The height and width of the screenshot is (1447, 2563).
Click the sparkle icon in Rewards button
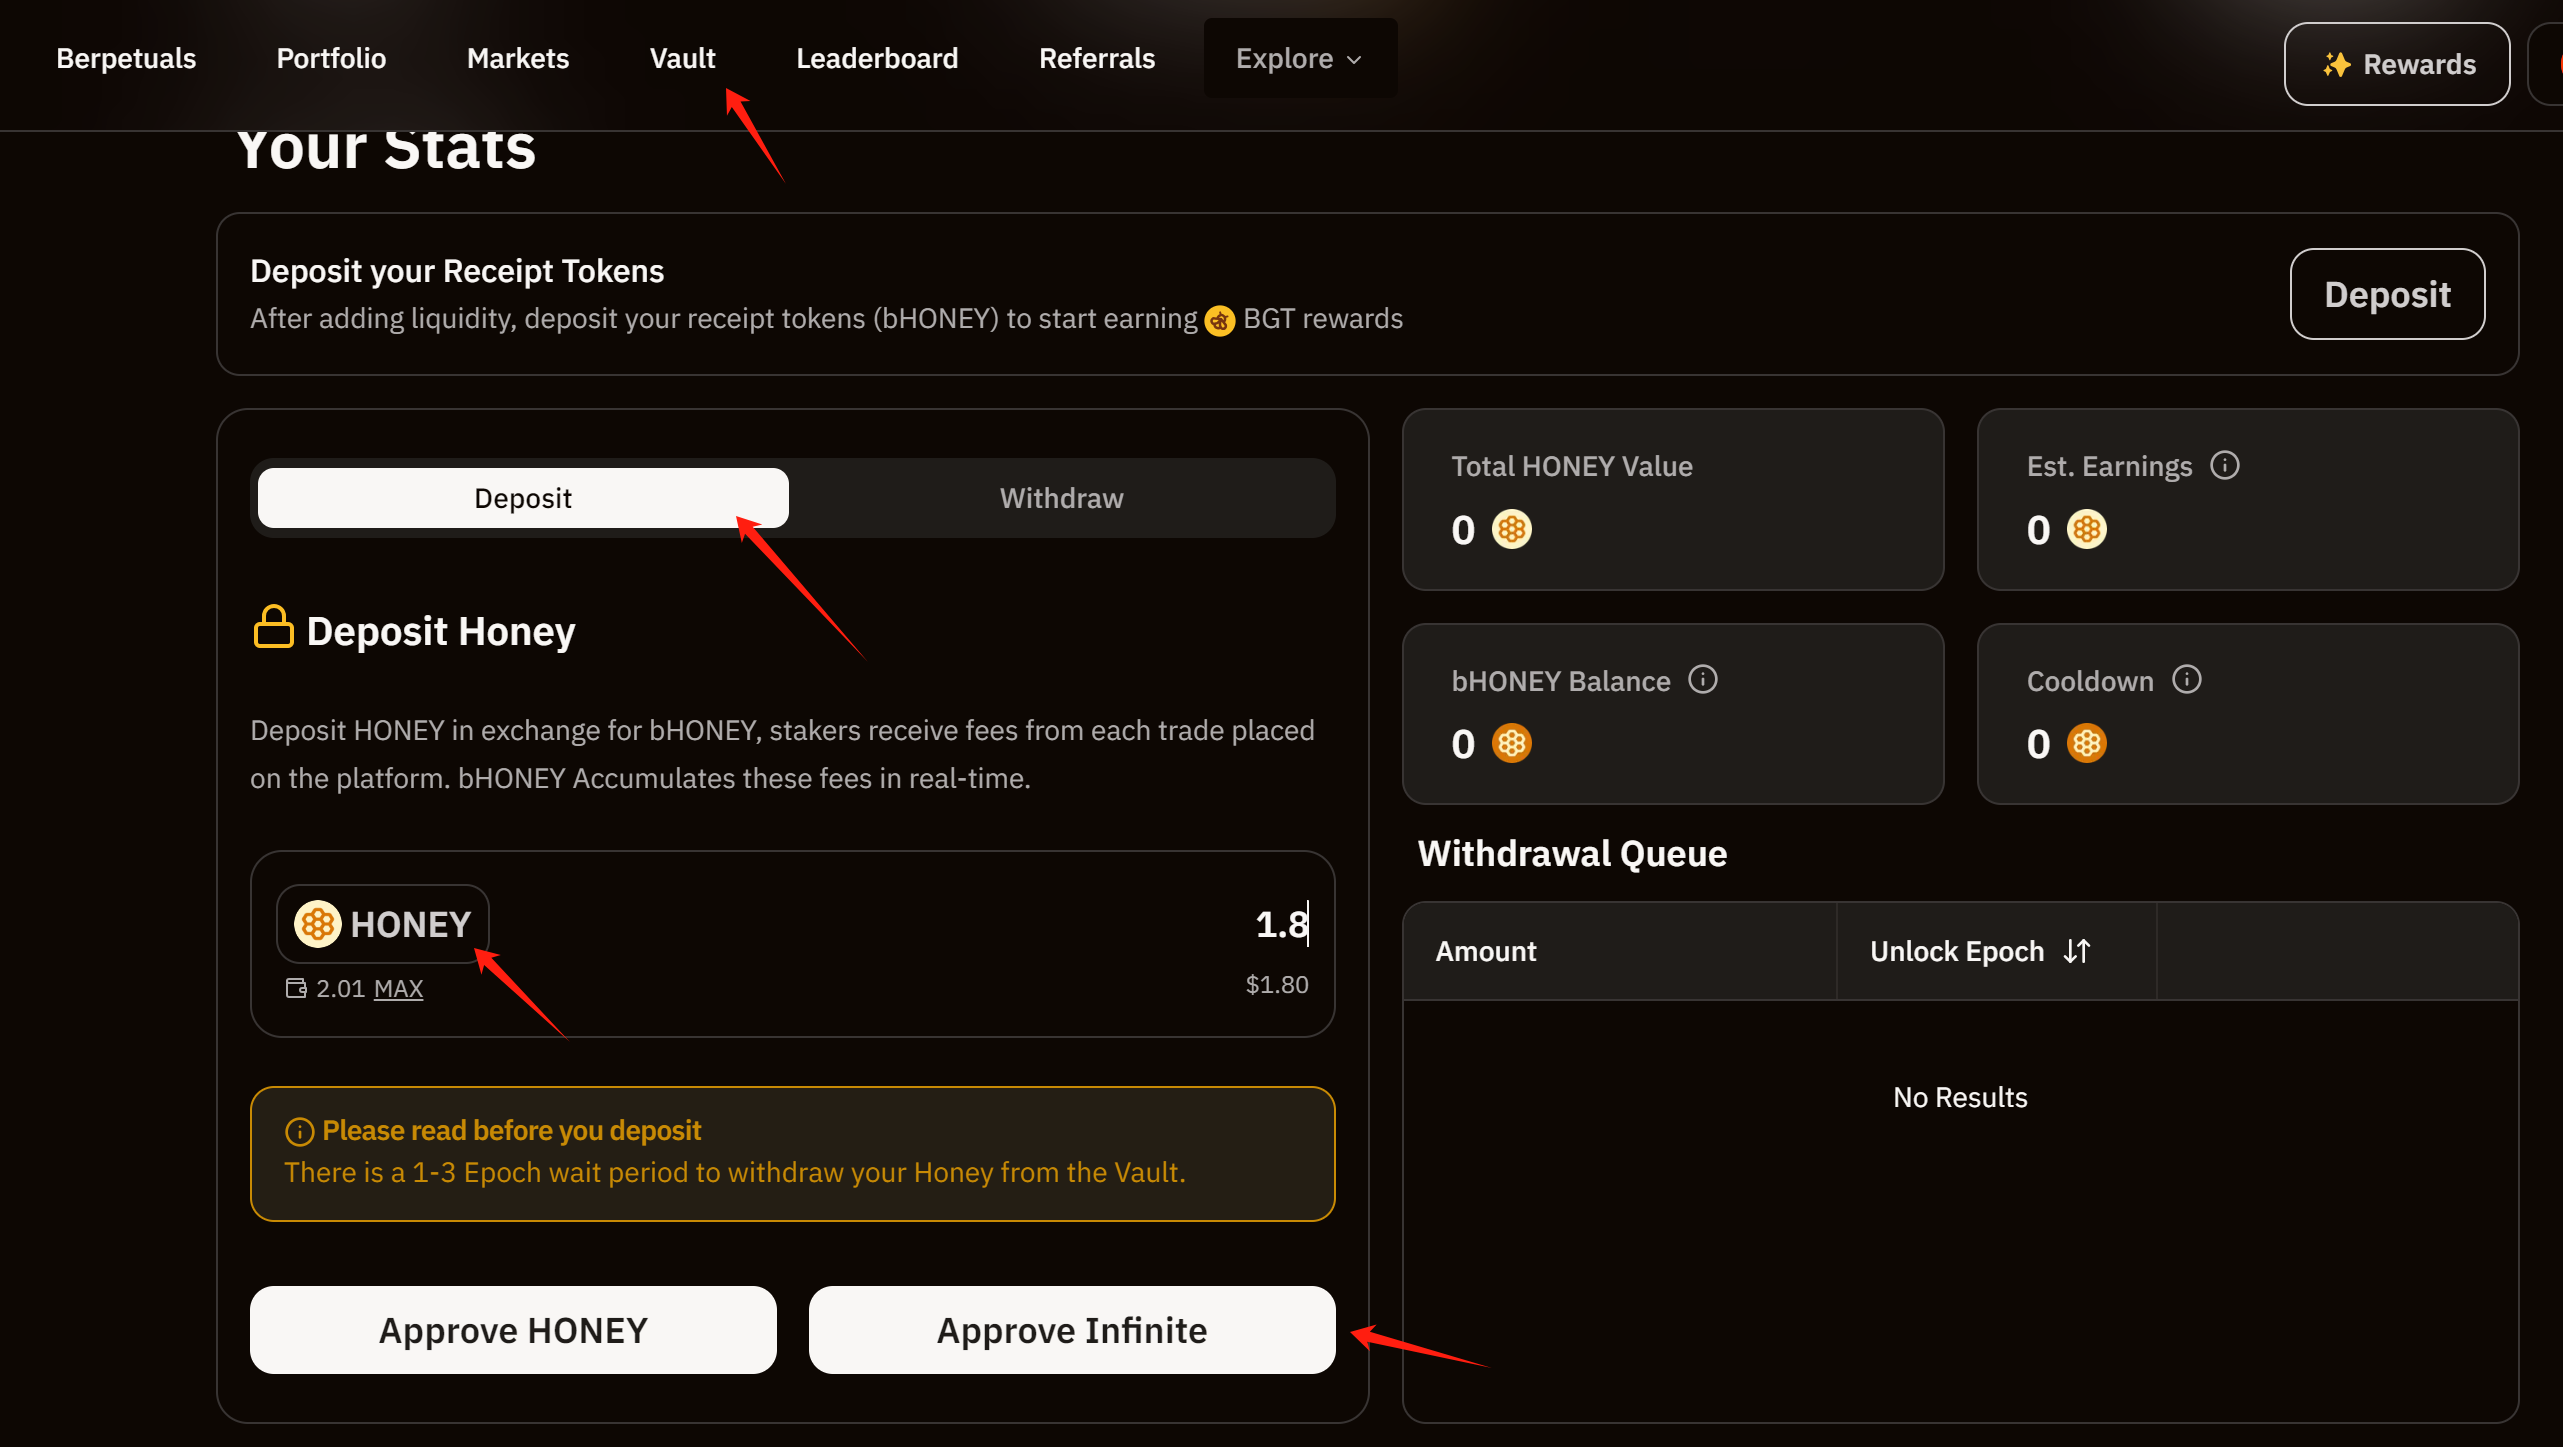pyautogui.click(x=2336, y=65)
